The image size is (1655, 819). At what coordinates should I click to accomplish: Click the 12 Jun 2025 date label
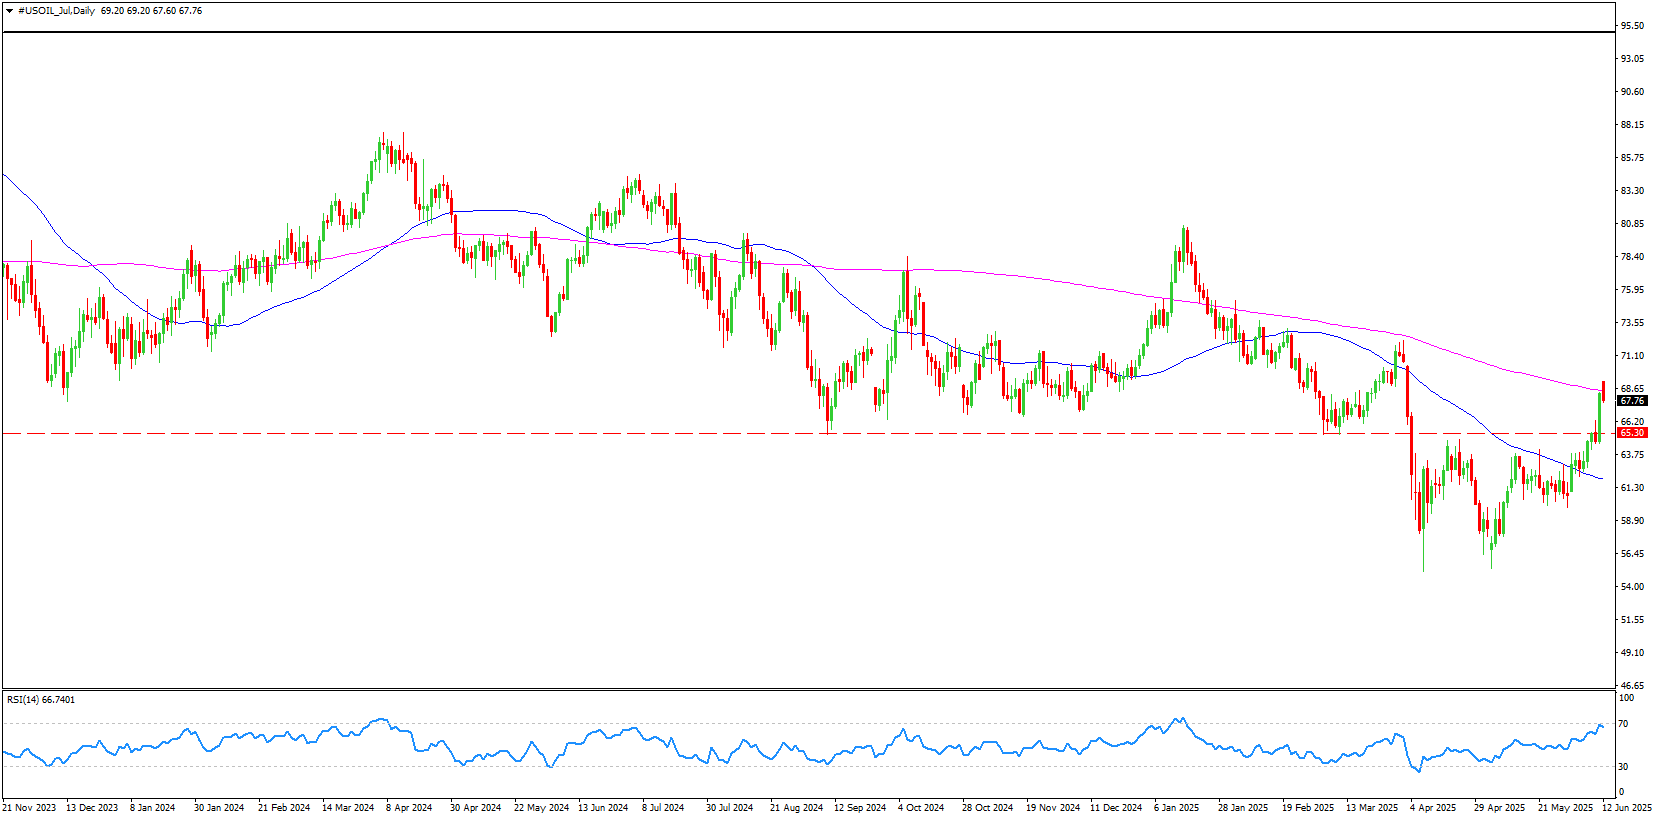[1627, 808]
